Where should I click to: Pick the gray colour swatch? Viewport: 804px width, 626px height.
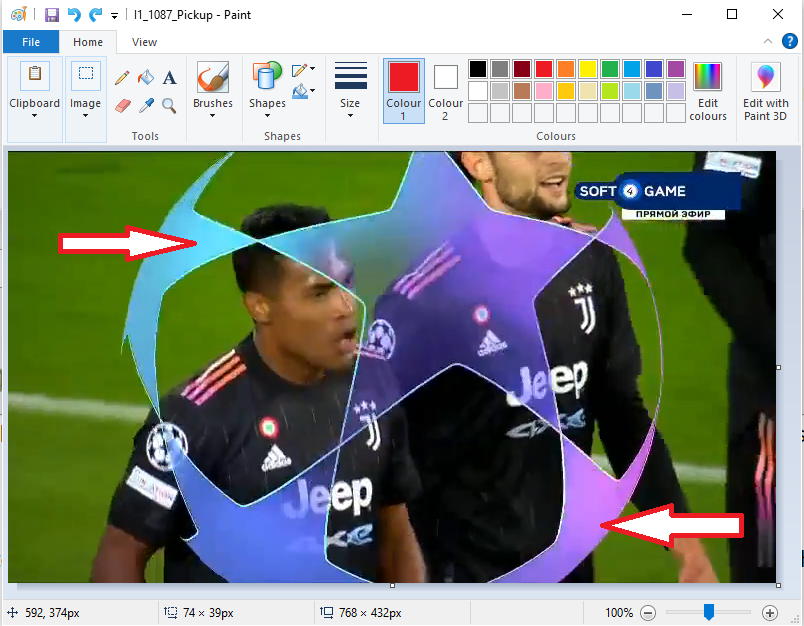(500, 69)
